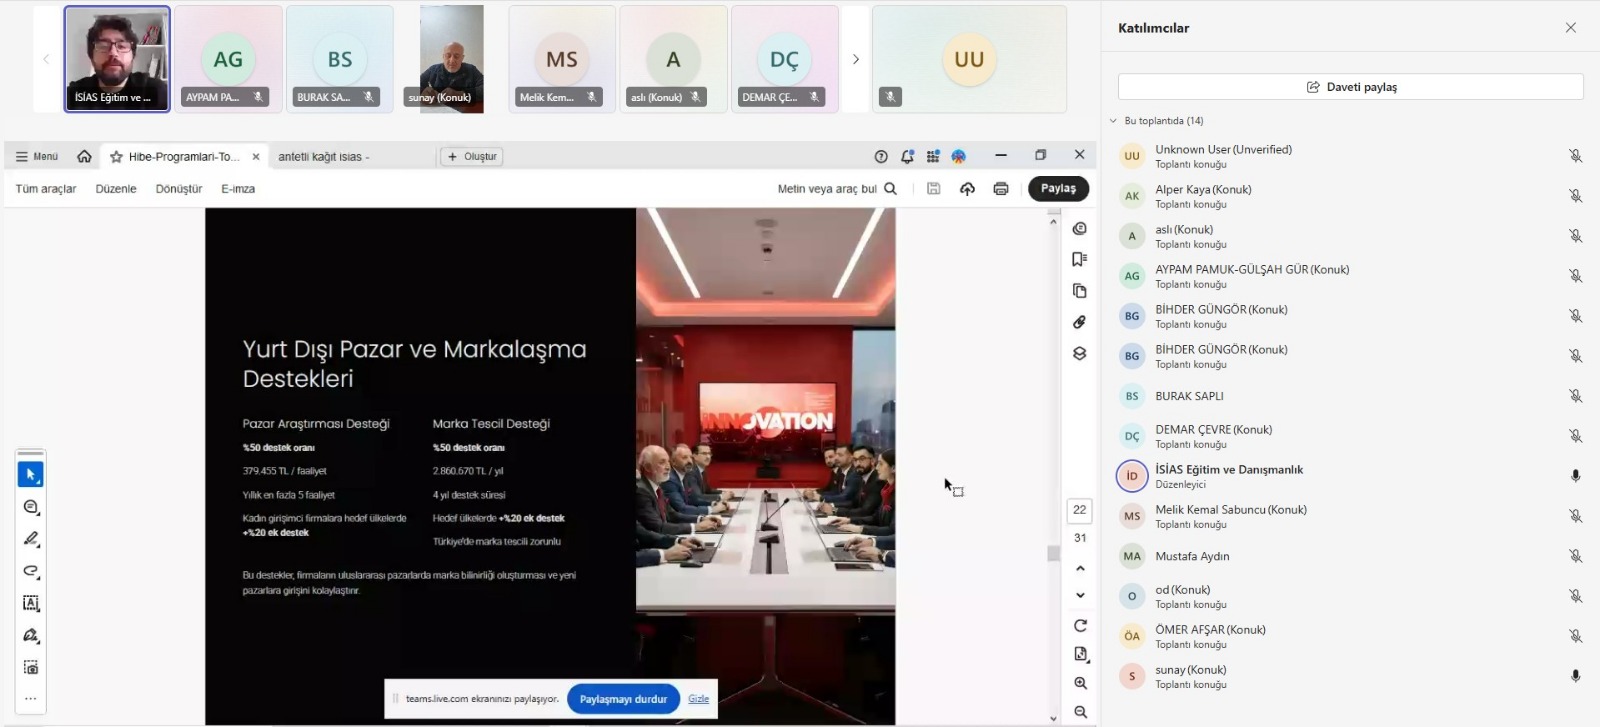Select the highlighter pen tool
The width and height of the screenshot is (1600, 727).
(30, 539)
